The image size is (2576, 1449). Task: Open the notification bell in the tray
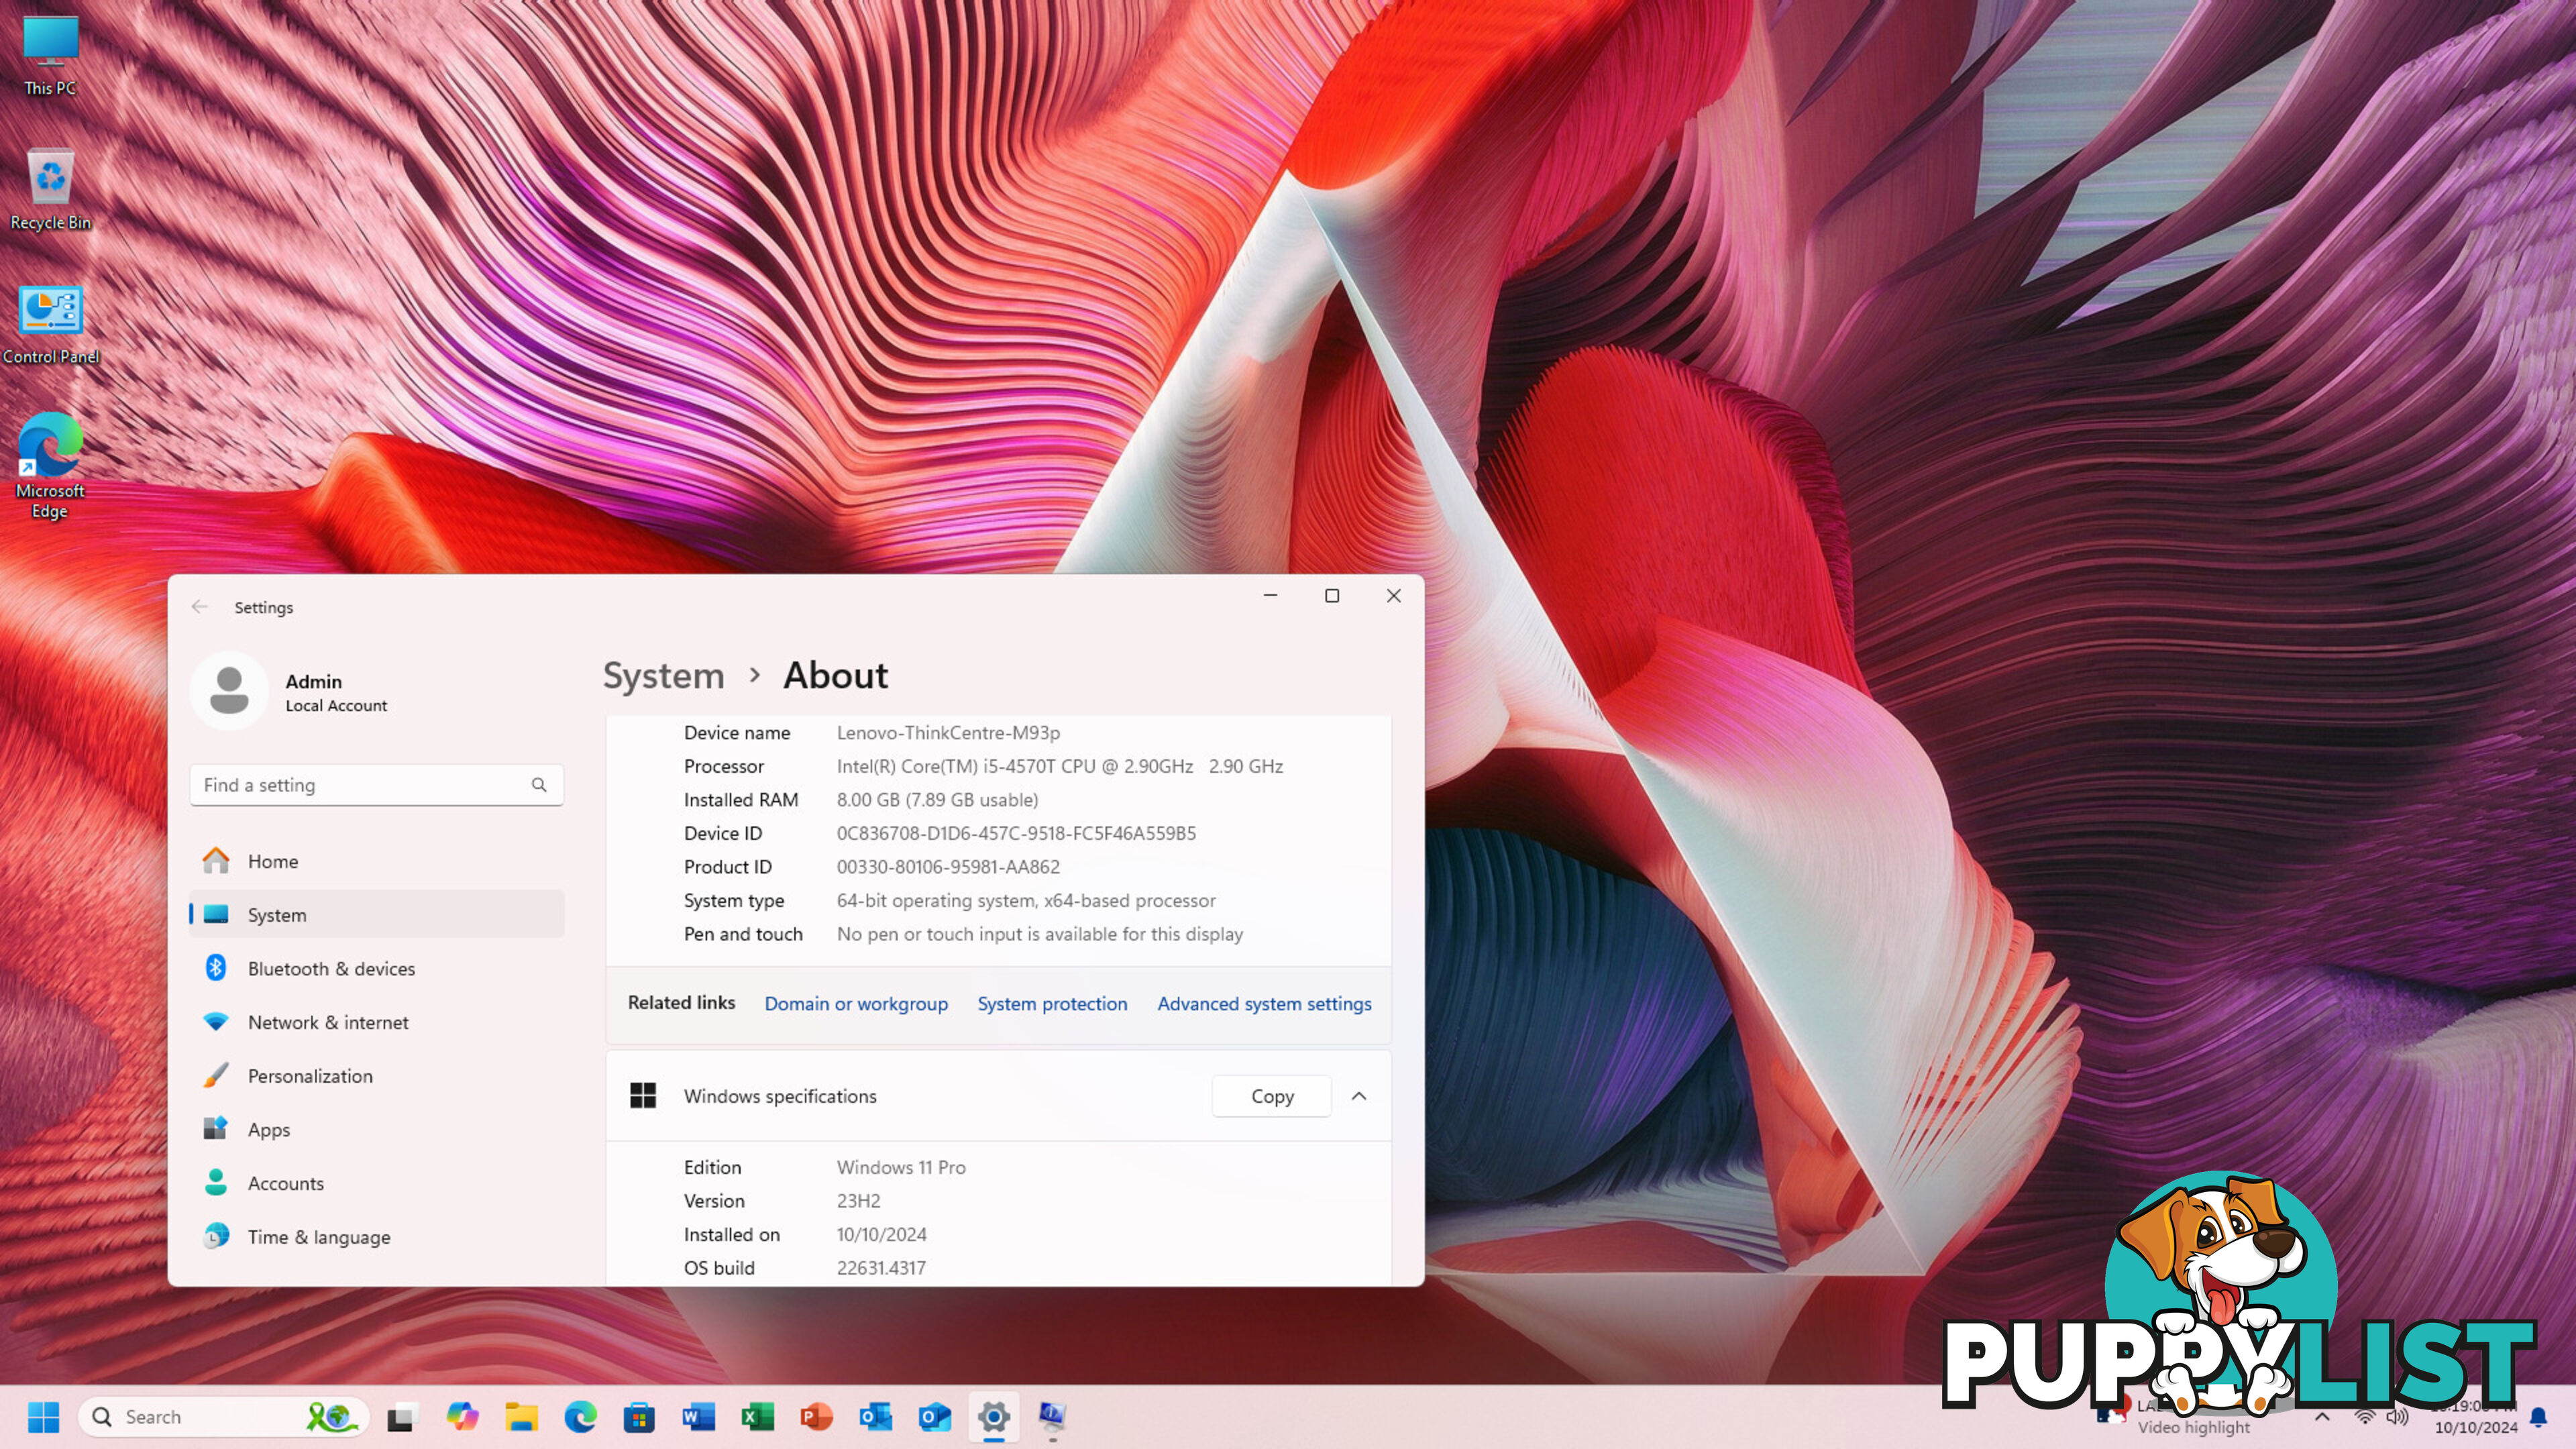click(2538, 1417)
